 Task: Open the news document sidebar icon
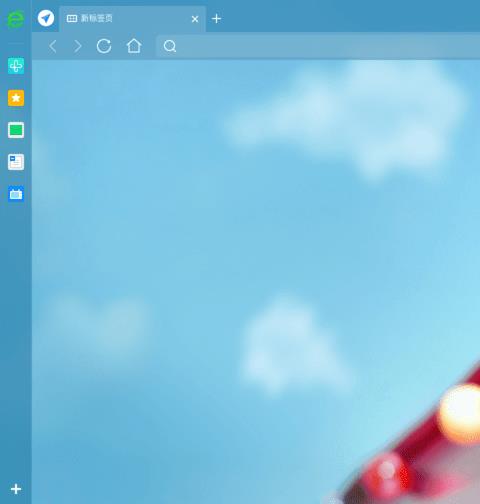[x=16, y=162]
